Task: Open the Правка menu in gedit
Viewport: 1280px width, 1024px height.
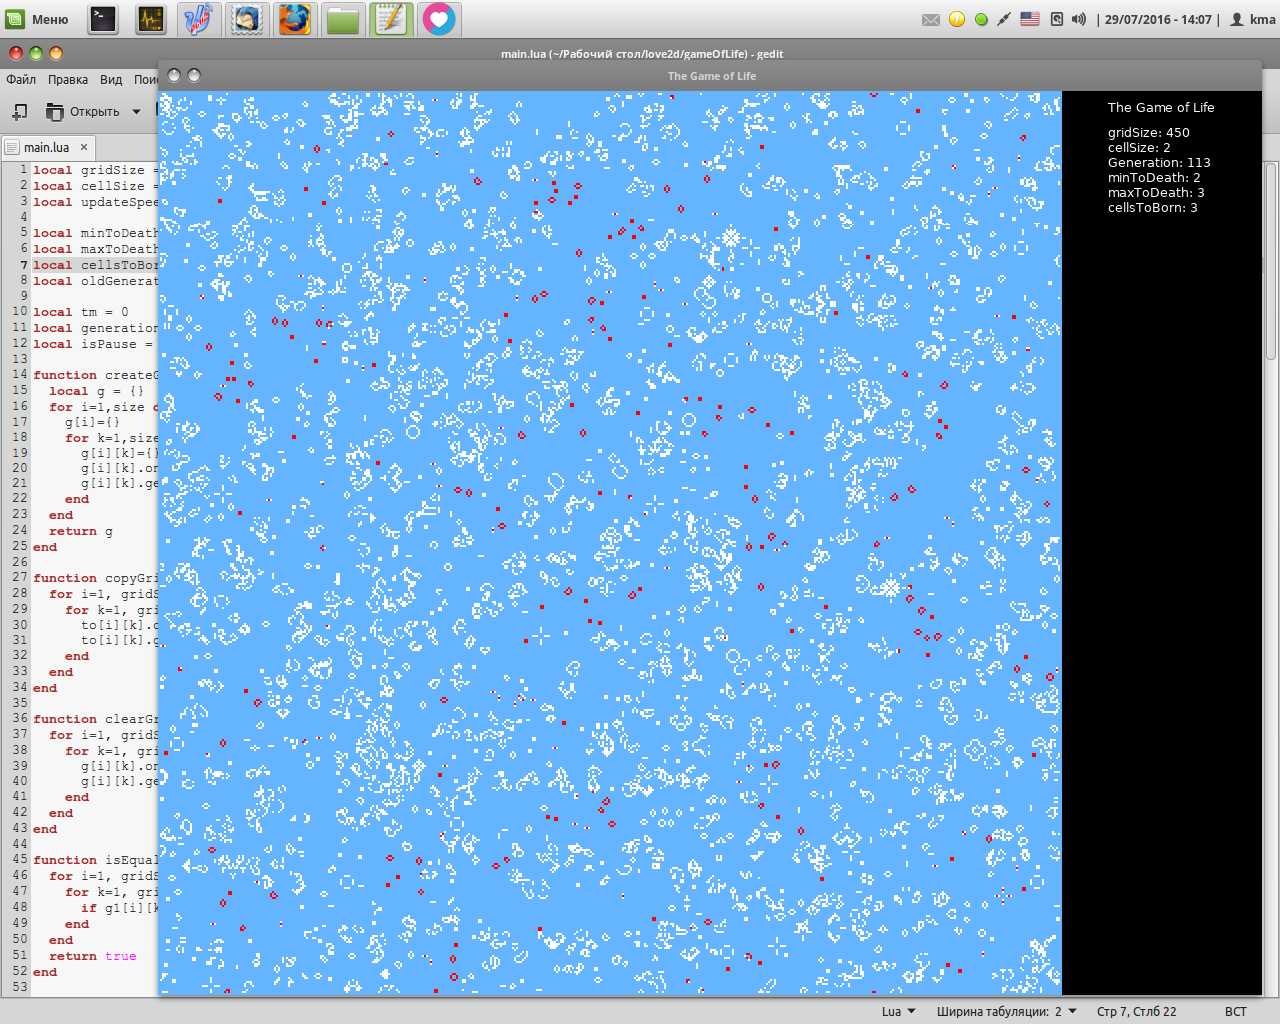Action: pos(68,79)
